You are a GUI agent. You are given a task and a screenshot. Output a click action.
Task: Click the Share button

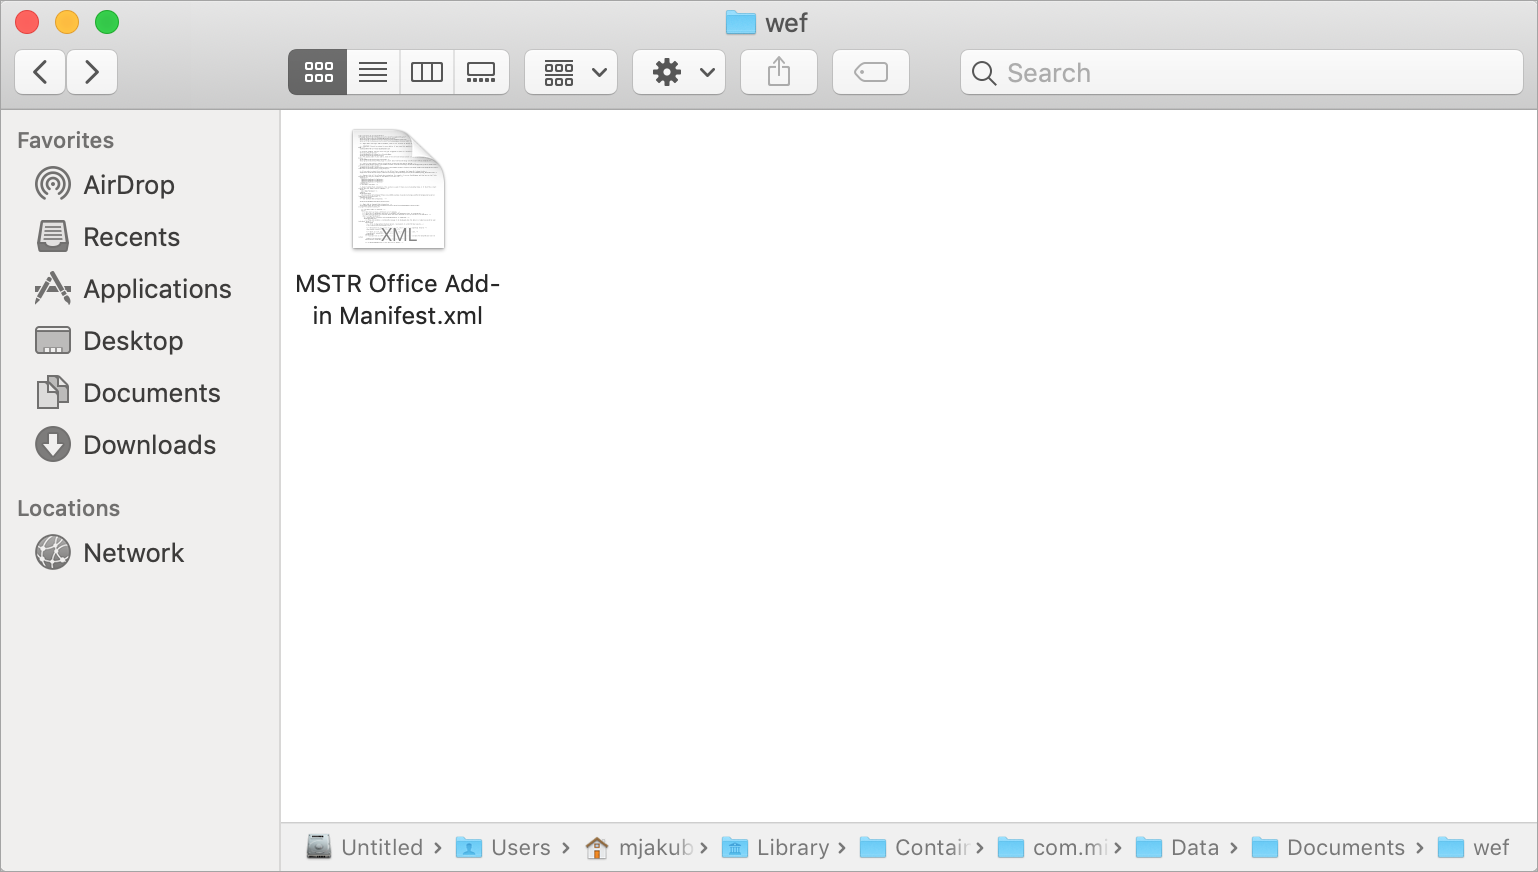click(778, 71)
